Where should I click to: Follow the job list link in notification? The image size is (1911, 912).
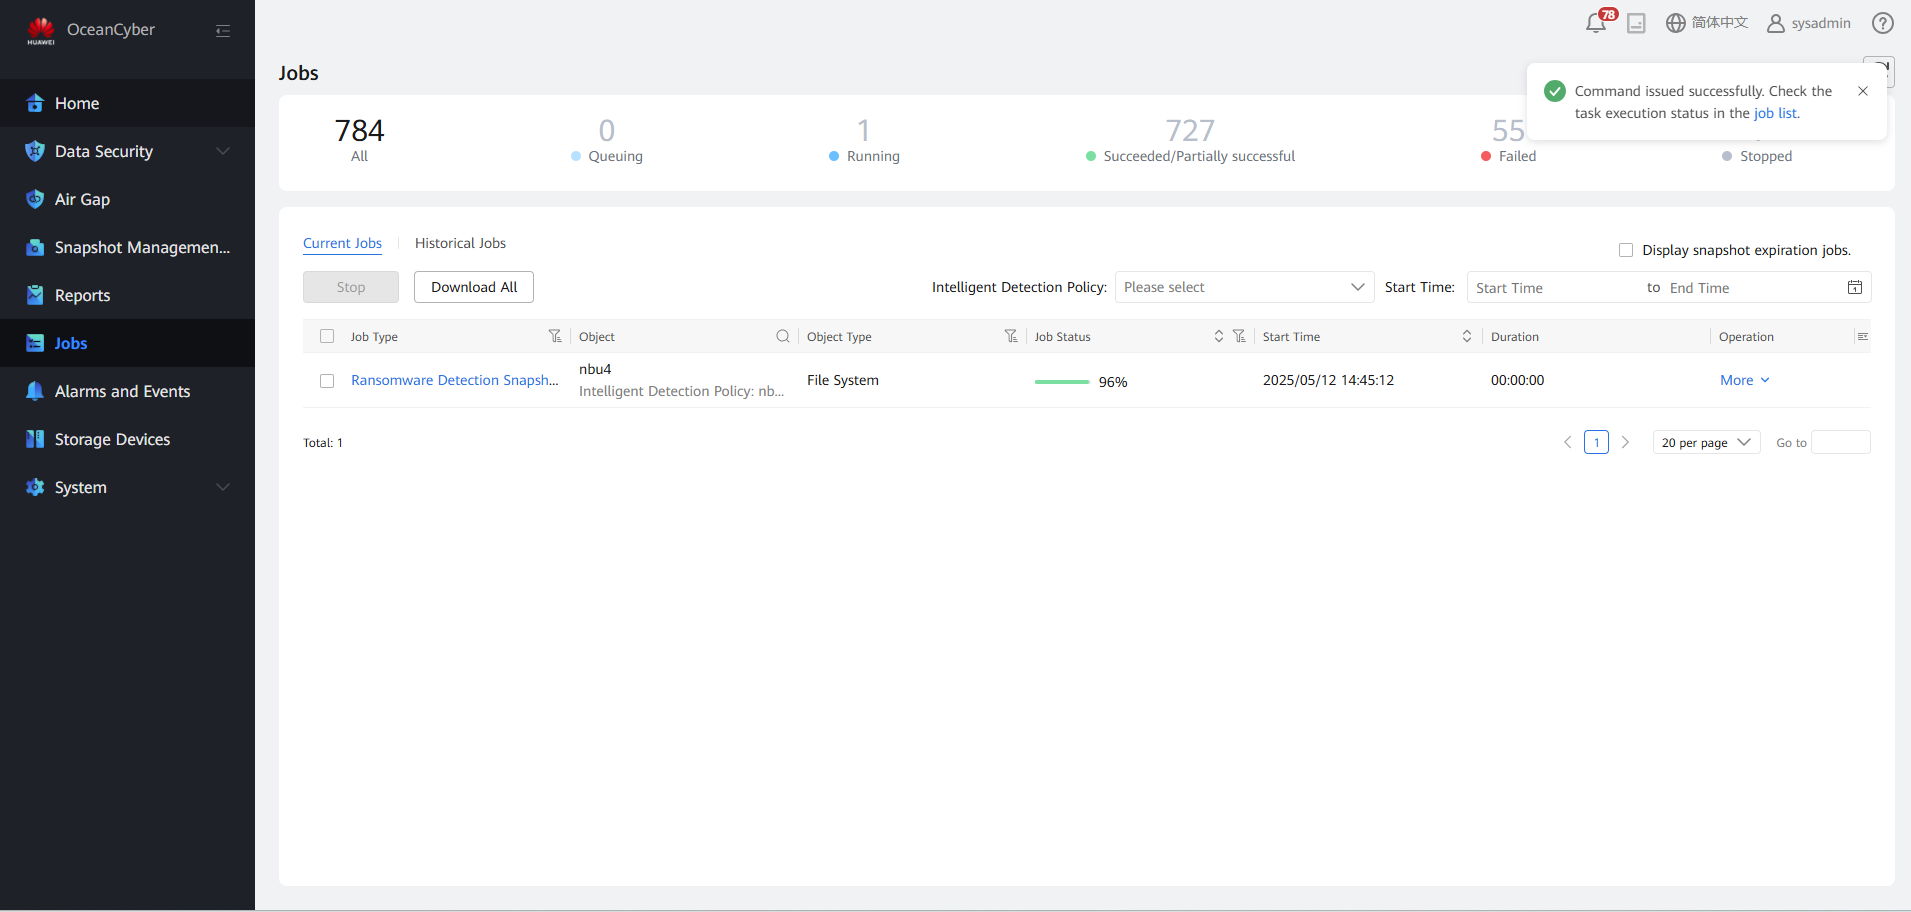point(1775,113)
